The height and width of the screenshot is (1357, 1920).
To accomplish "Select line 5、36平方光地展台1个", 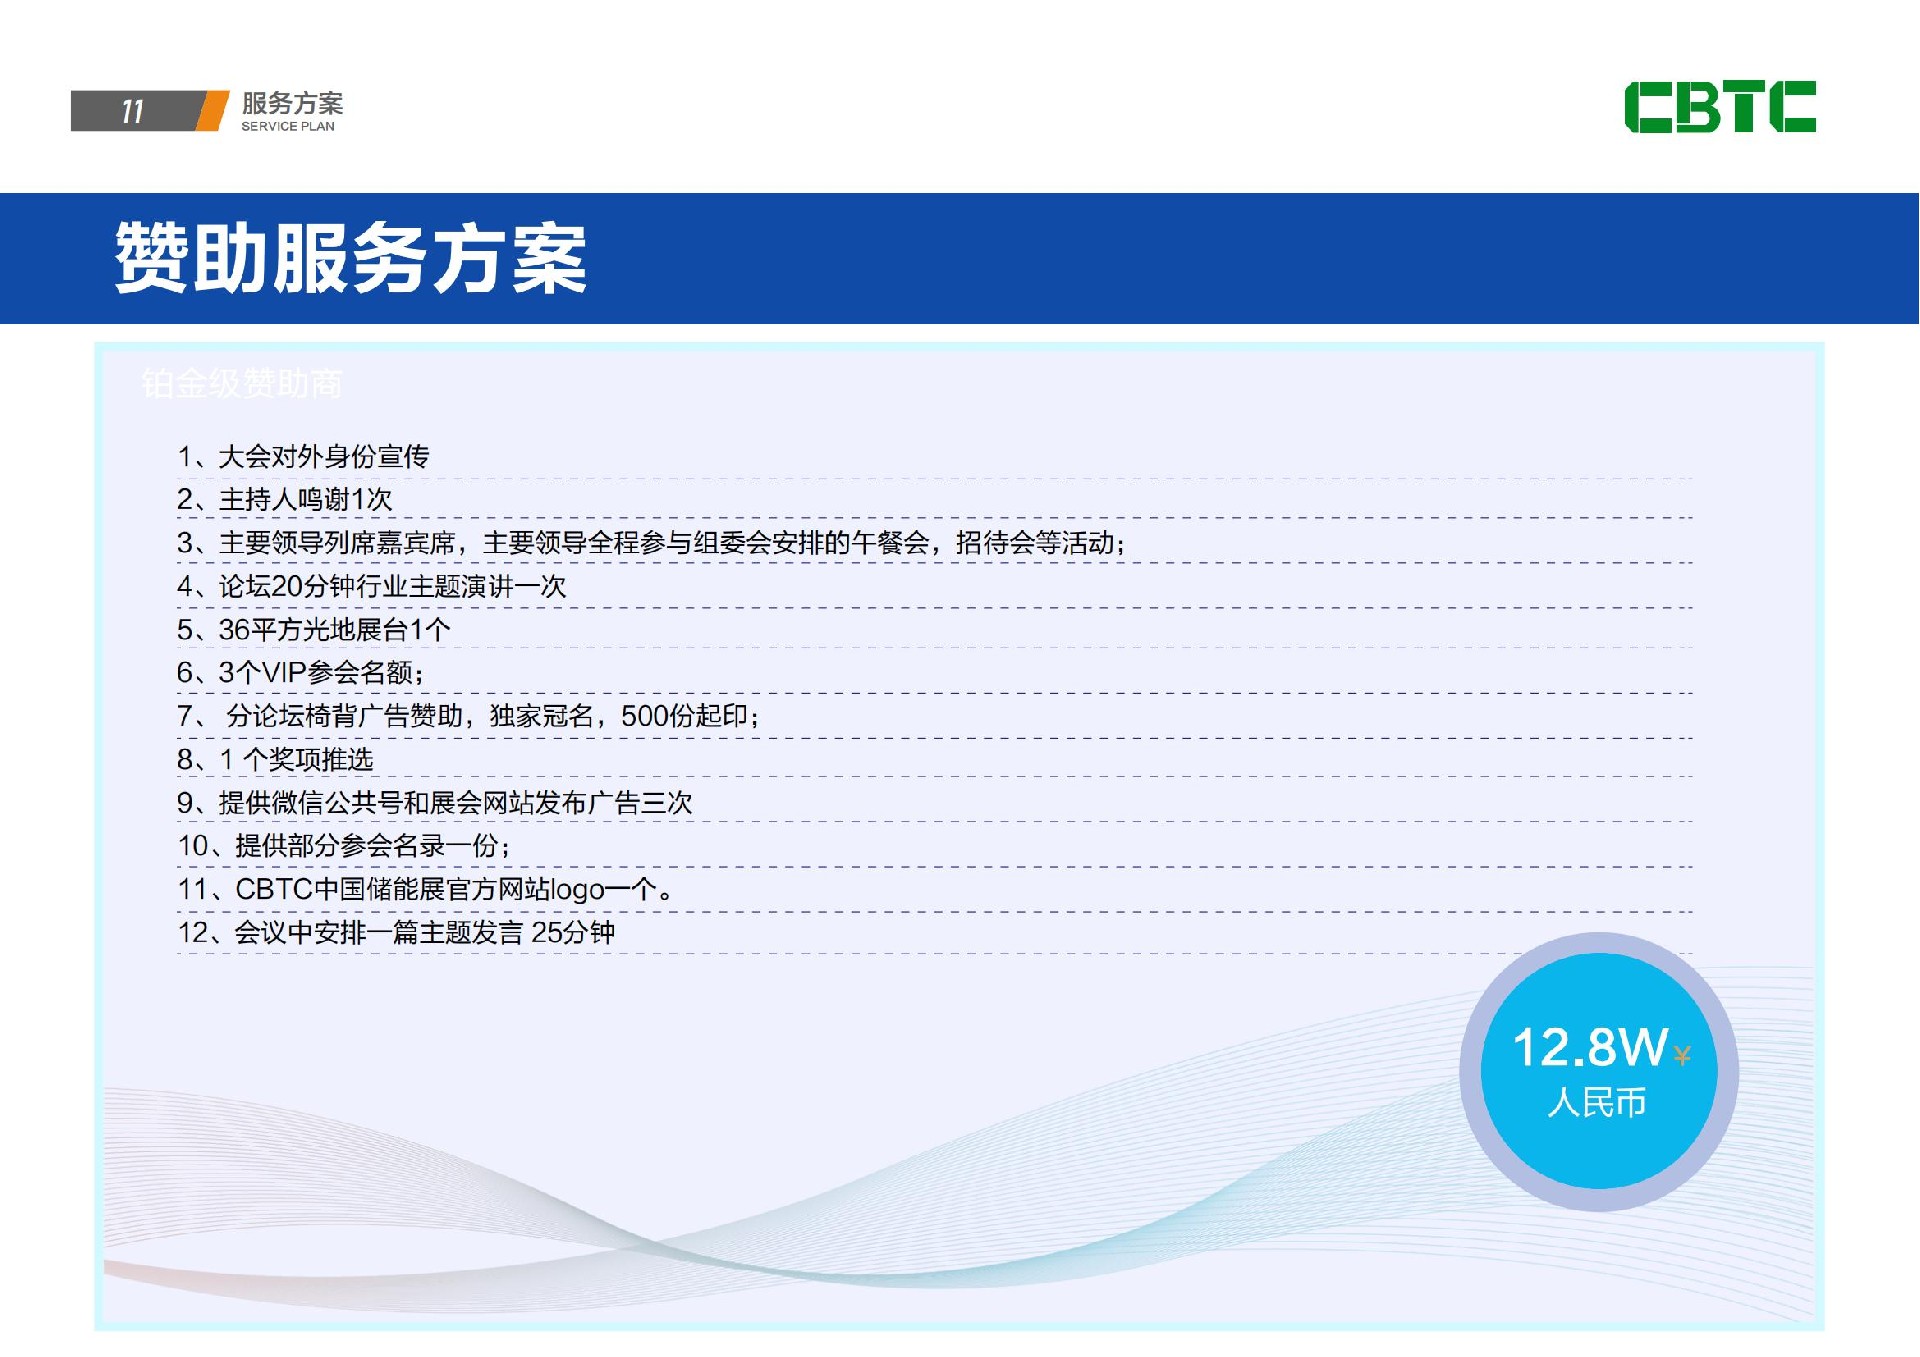I will click(x=314, y=630).
